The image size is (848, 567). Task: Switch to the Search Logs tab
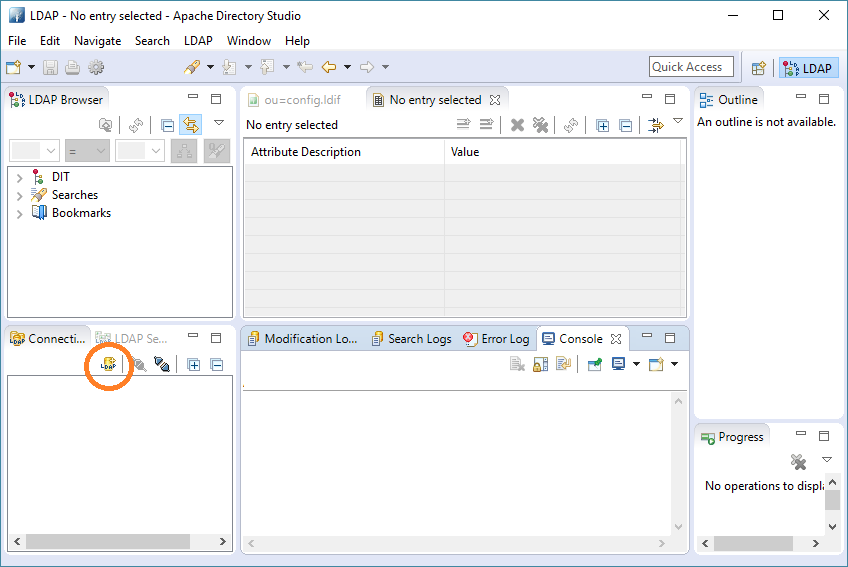click(411, 339)
